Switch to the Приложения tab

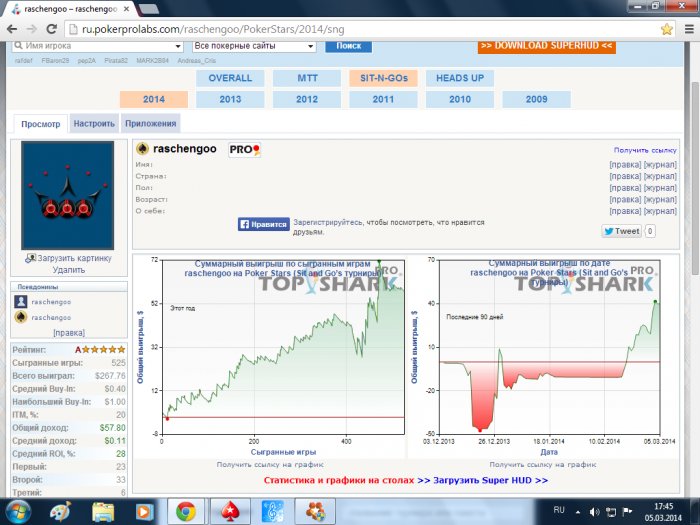point(150,124)
